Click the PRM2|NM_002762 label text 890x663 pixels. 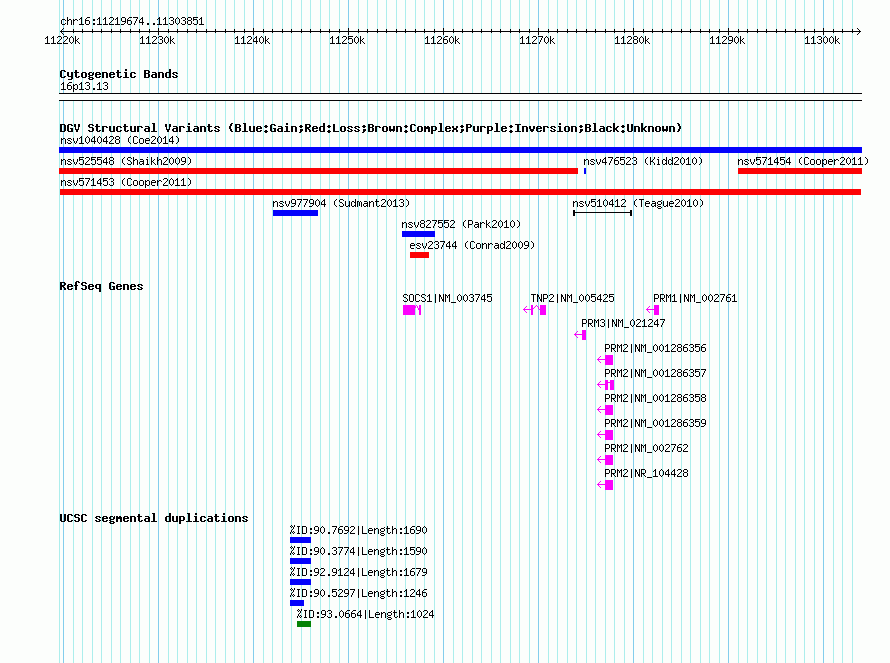[x=646, y=448]
